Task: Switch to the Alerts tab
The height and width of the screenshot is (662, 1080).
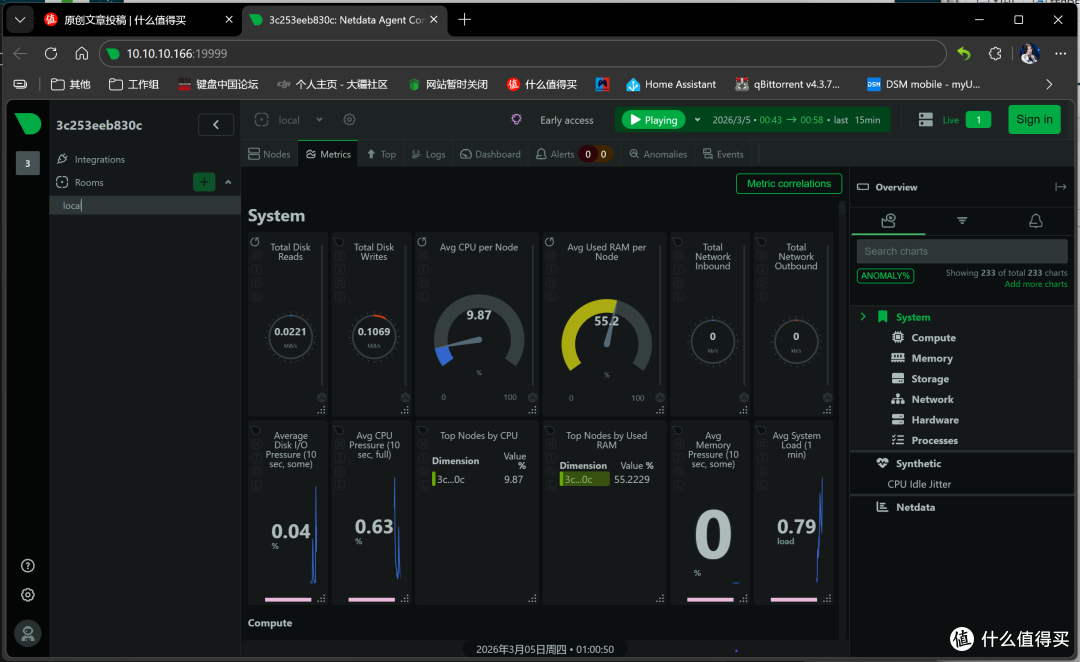Action: [x=572, y=154]
